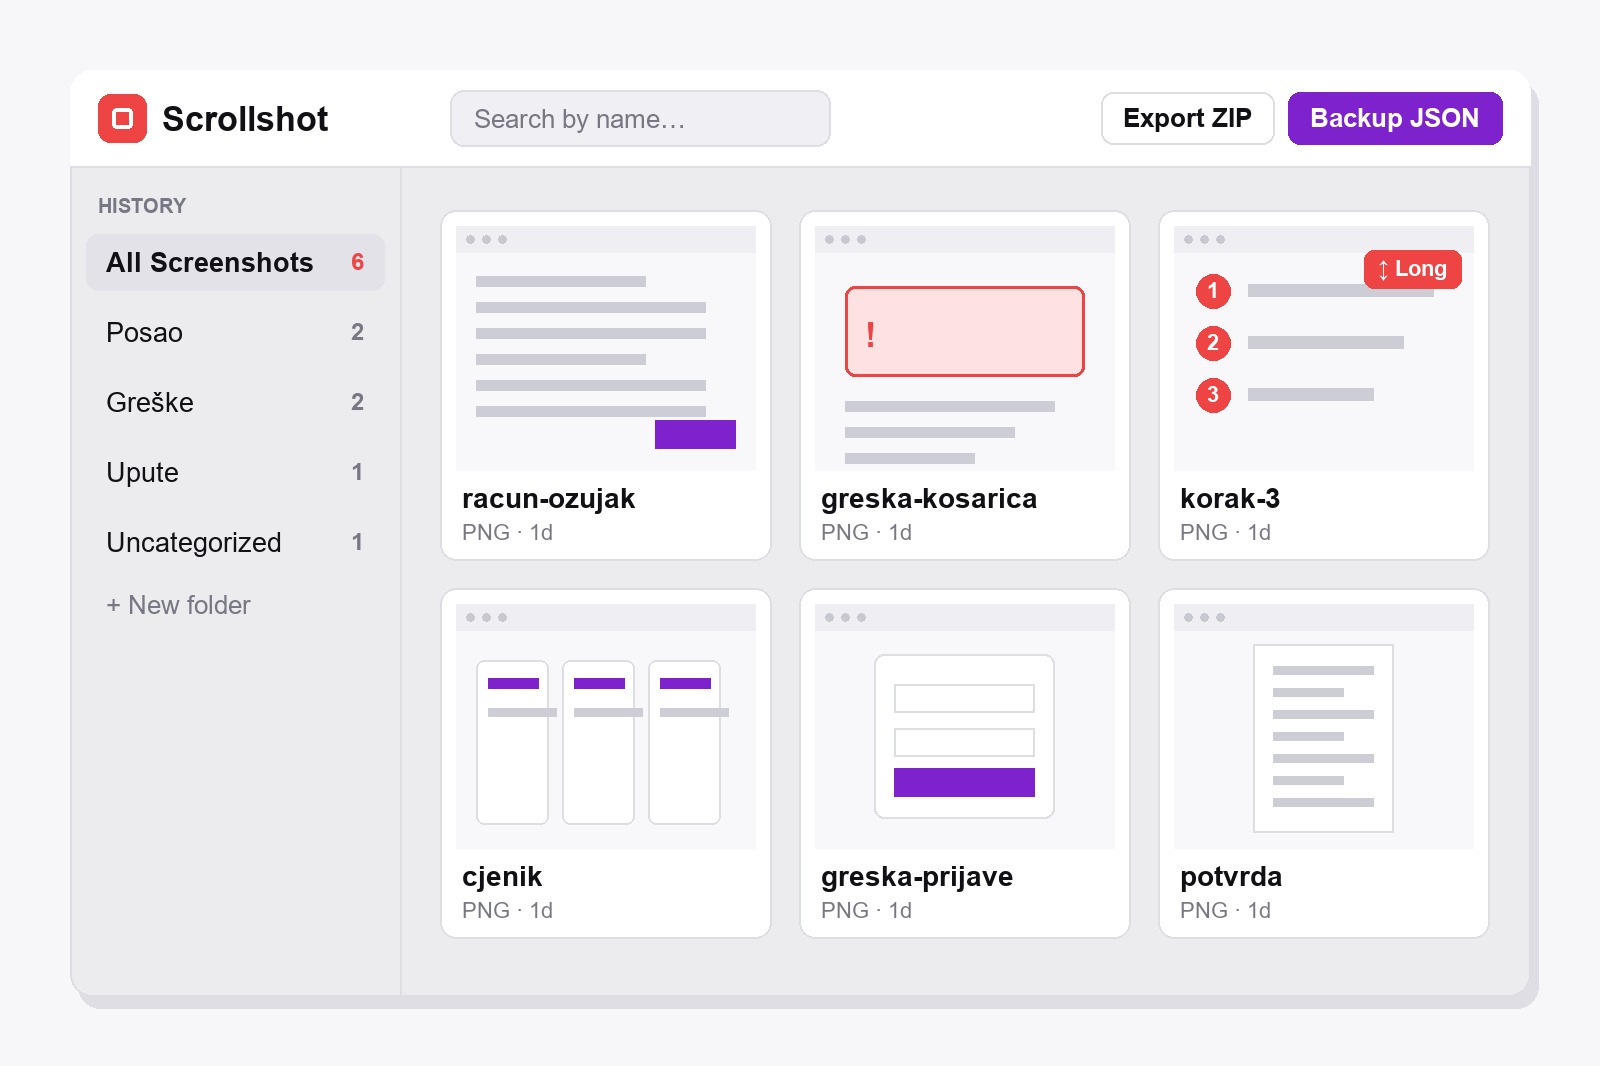Open the potvrda screenshot thumbnail
This screenshot has height=1066, width=1600.
(1323, 726)
